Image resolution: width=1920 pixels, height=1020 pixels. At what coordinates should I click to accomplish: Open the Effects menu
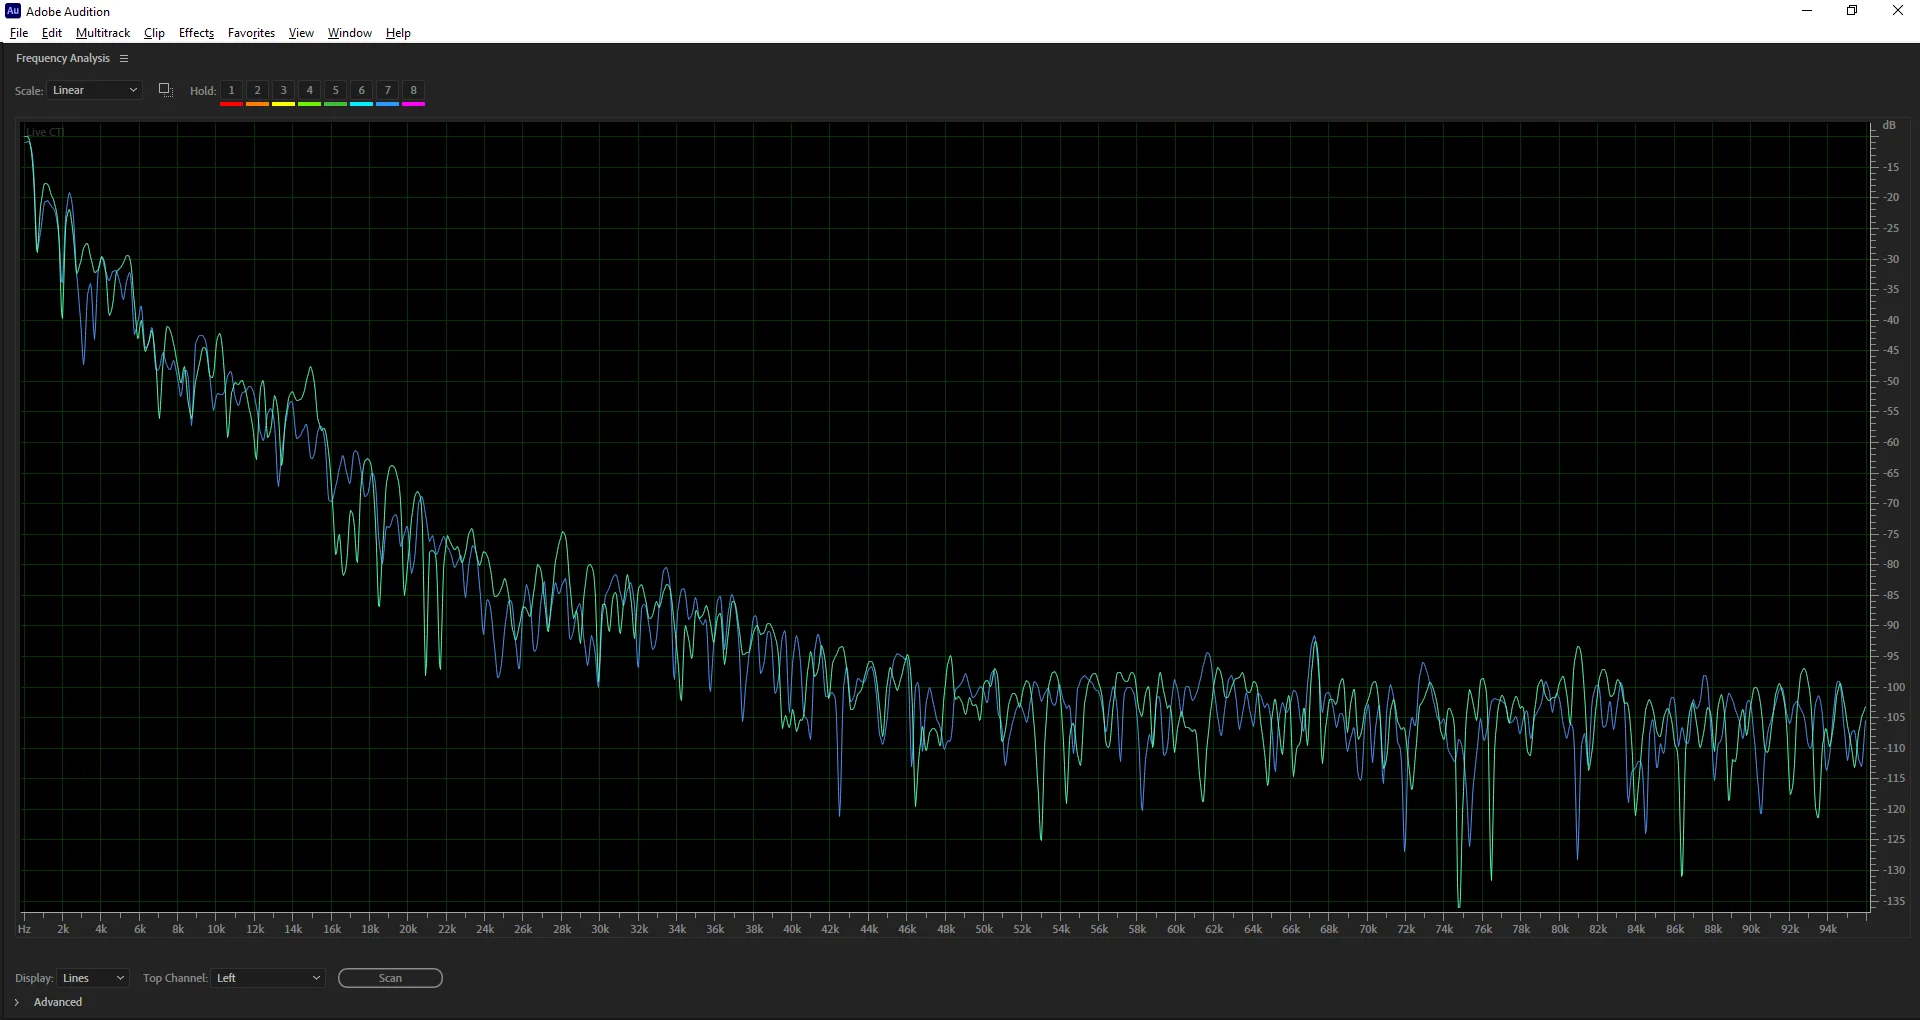tap(196, 33)
